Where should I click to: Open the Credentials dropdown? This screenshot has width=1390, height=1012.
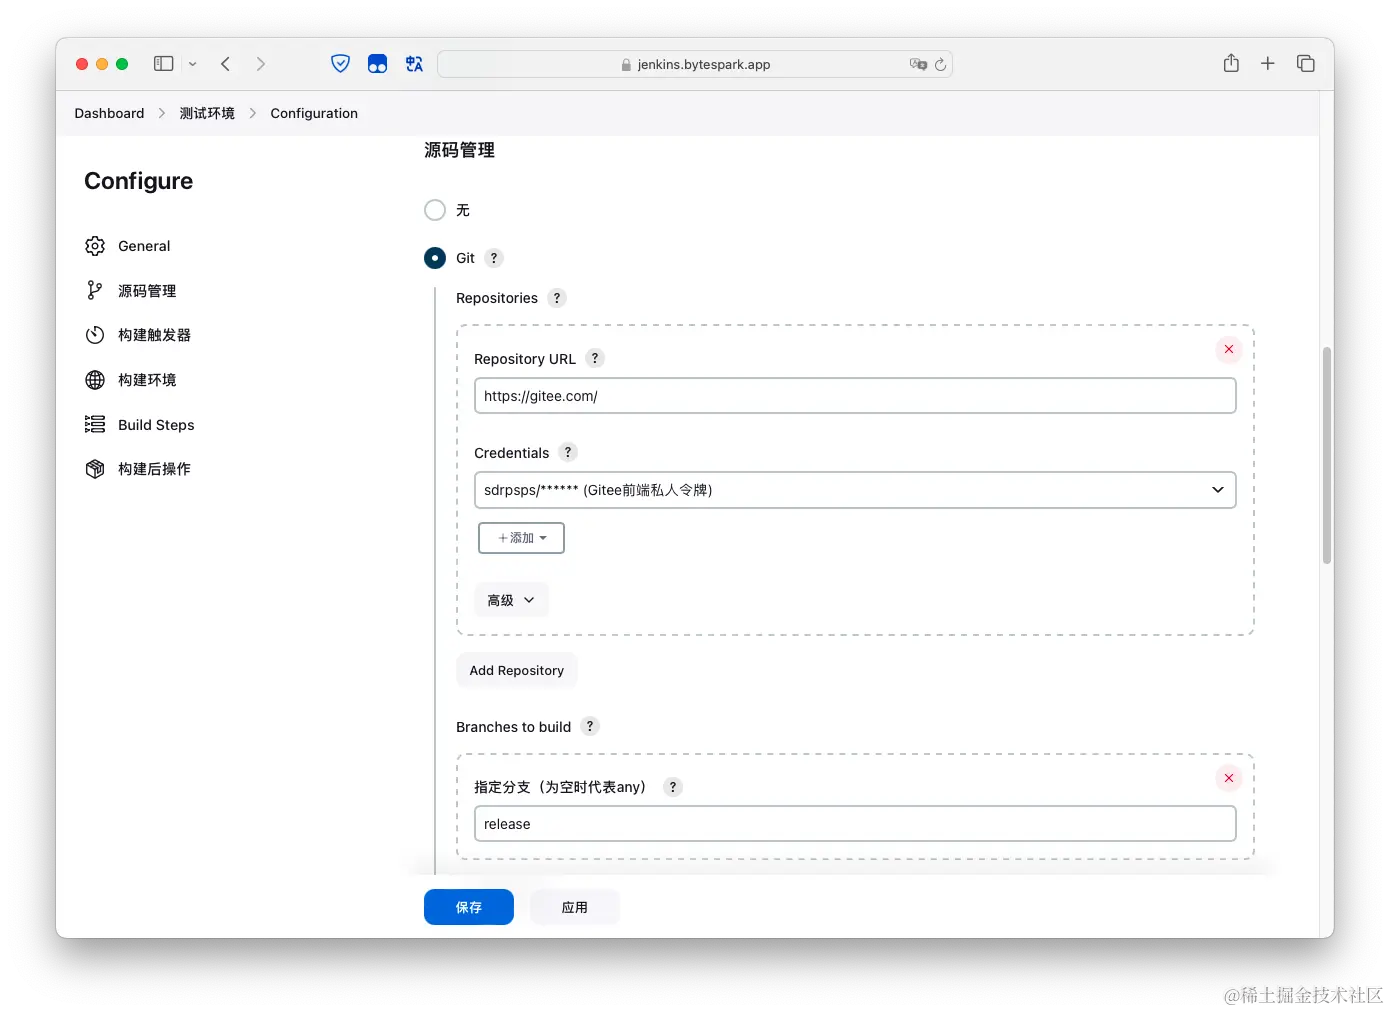(855, 490)
